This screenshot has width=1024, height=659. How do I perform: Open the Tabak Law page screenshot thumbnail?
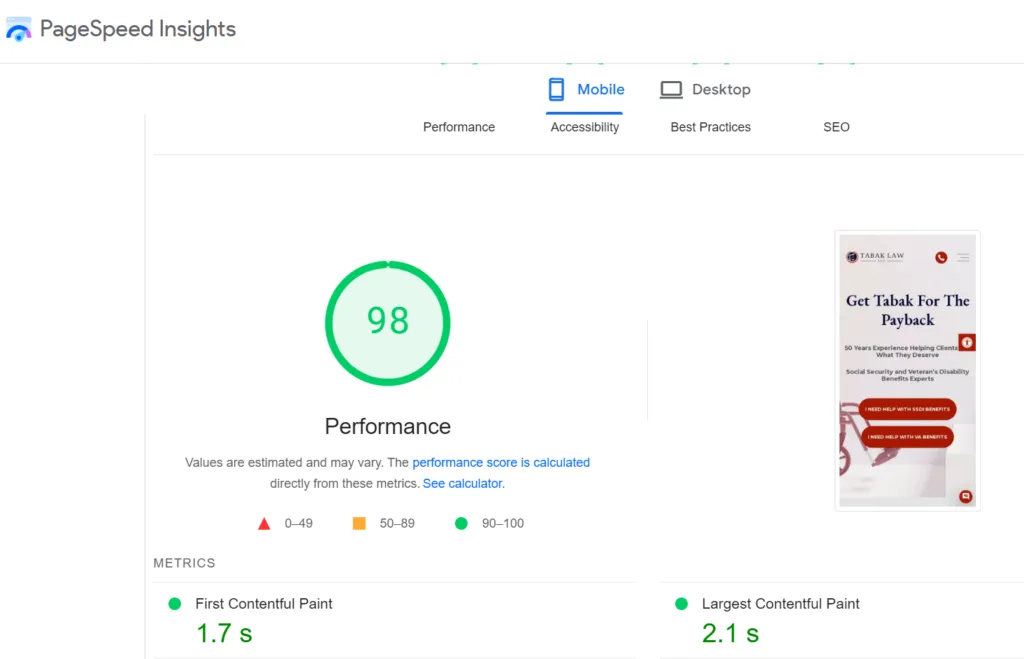click(x=908, y=370)
